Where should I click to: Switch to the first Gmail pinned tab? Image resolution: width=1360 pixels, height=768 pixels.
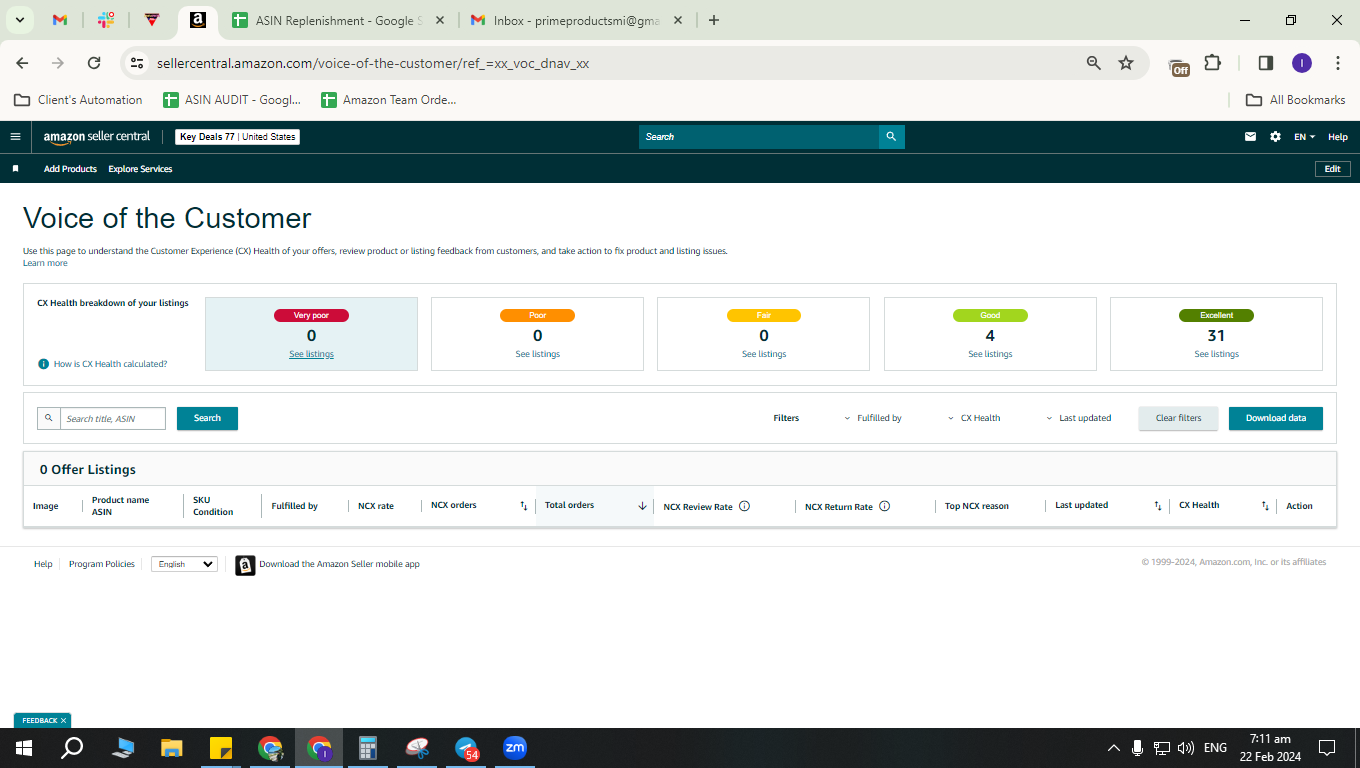point(60,20)
